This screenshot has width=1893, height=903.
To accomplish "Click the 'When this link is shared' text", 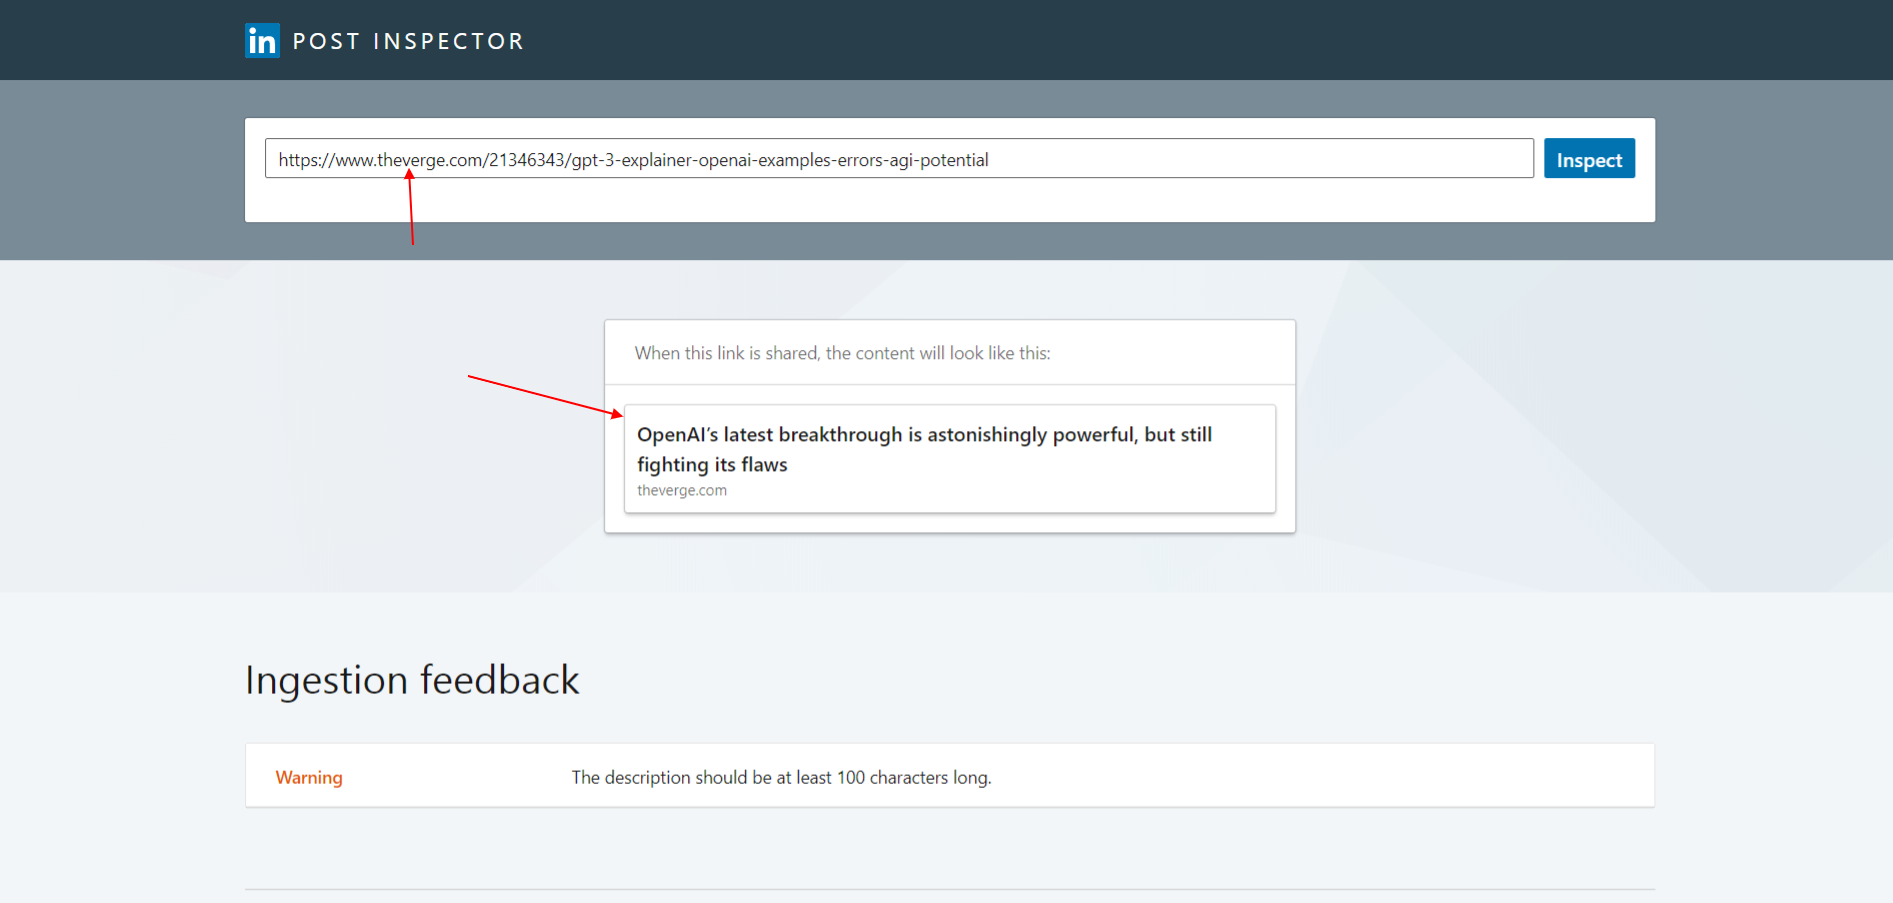I will (842, 353).
